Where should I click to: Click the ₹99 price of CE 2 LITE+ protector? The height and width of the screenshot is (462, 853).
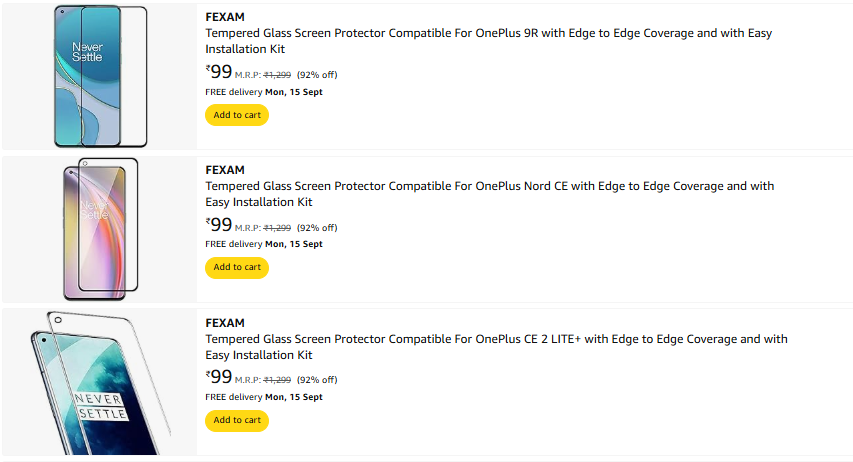pos(219,377)
